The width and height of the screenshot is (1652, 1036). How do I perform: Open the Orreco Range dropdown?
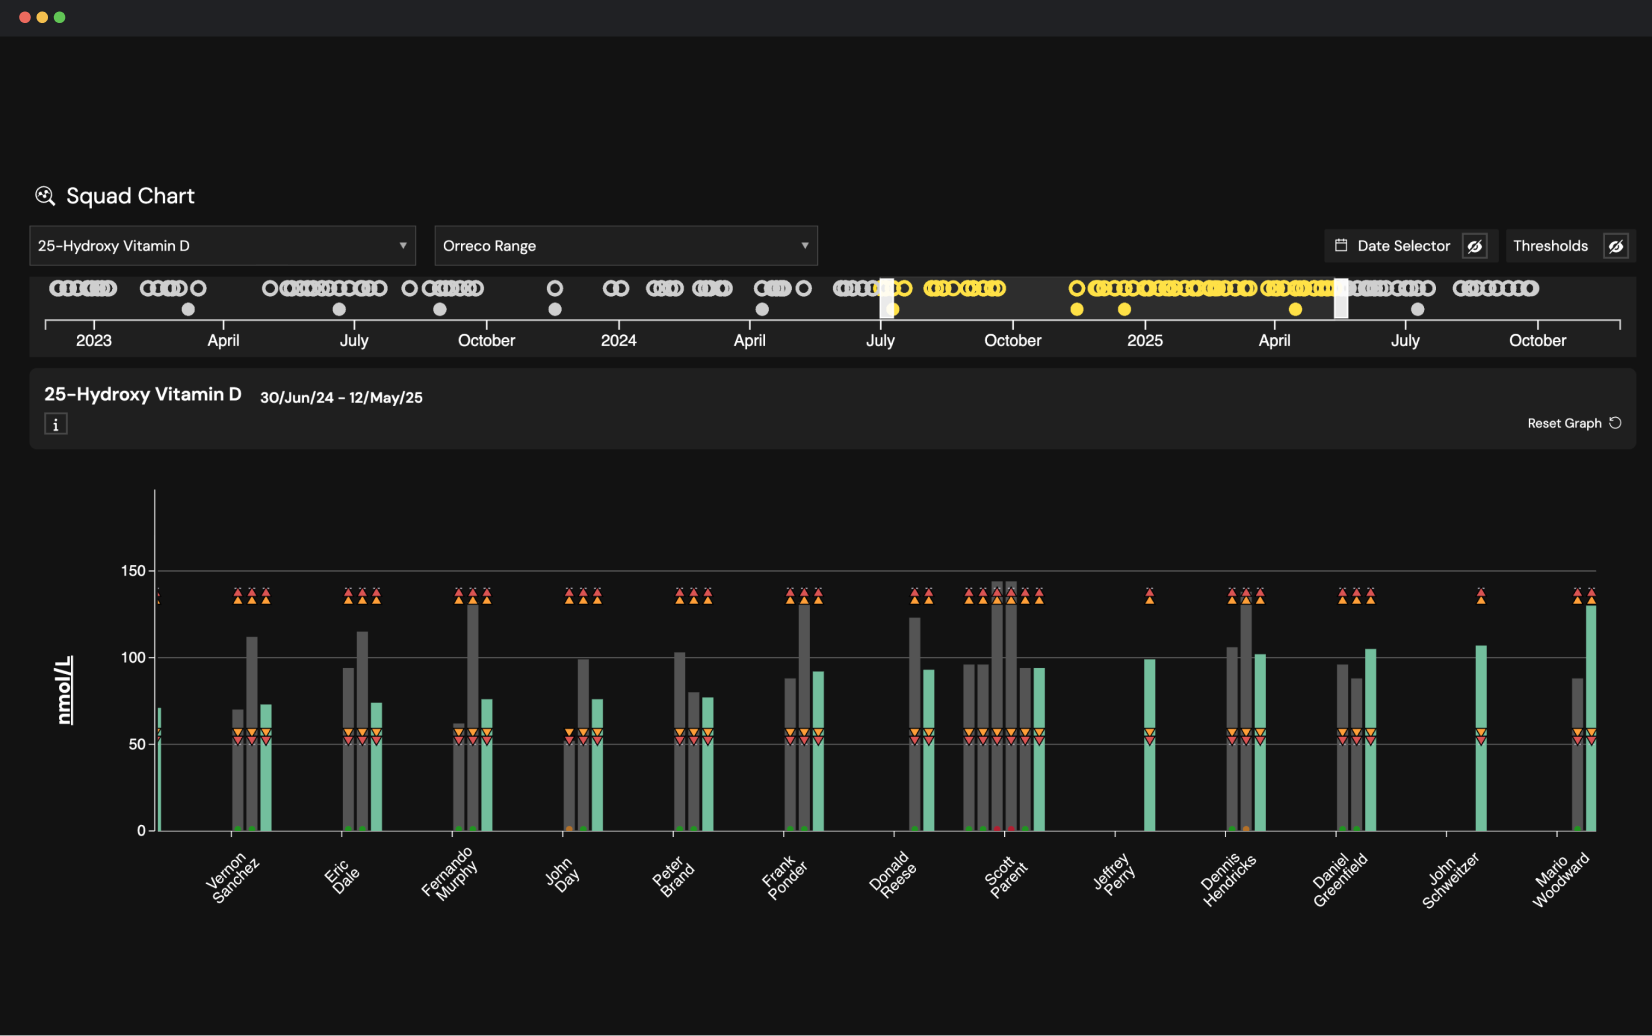pyautogui.click(x=626, y=245)
